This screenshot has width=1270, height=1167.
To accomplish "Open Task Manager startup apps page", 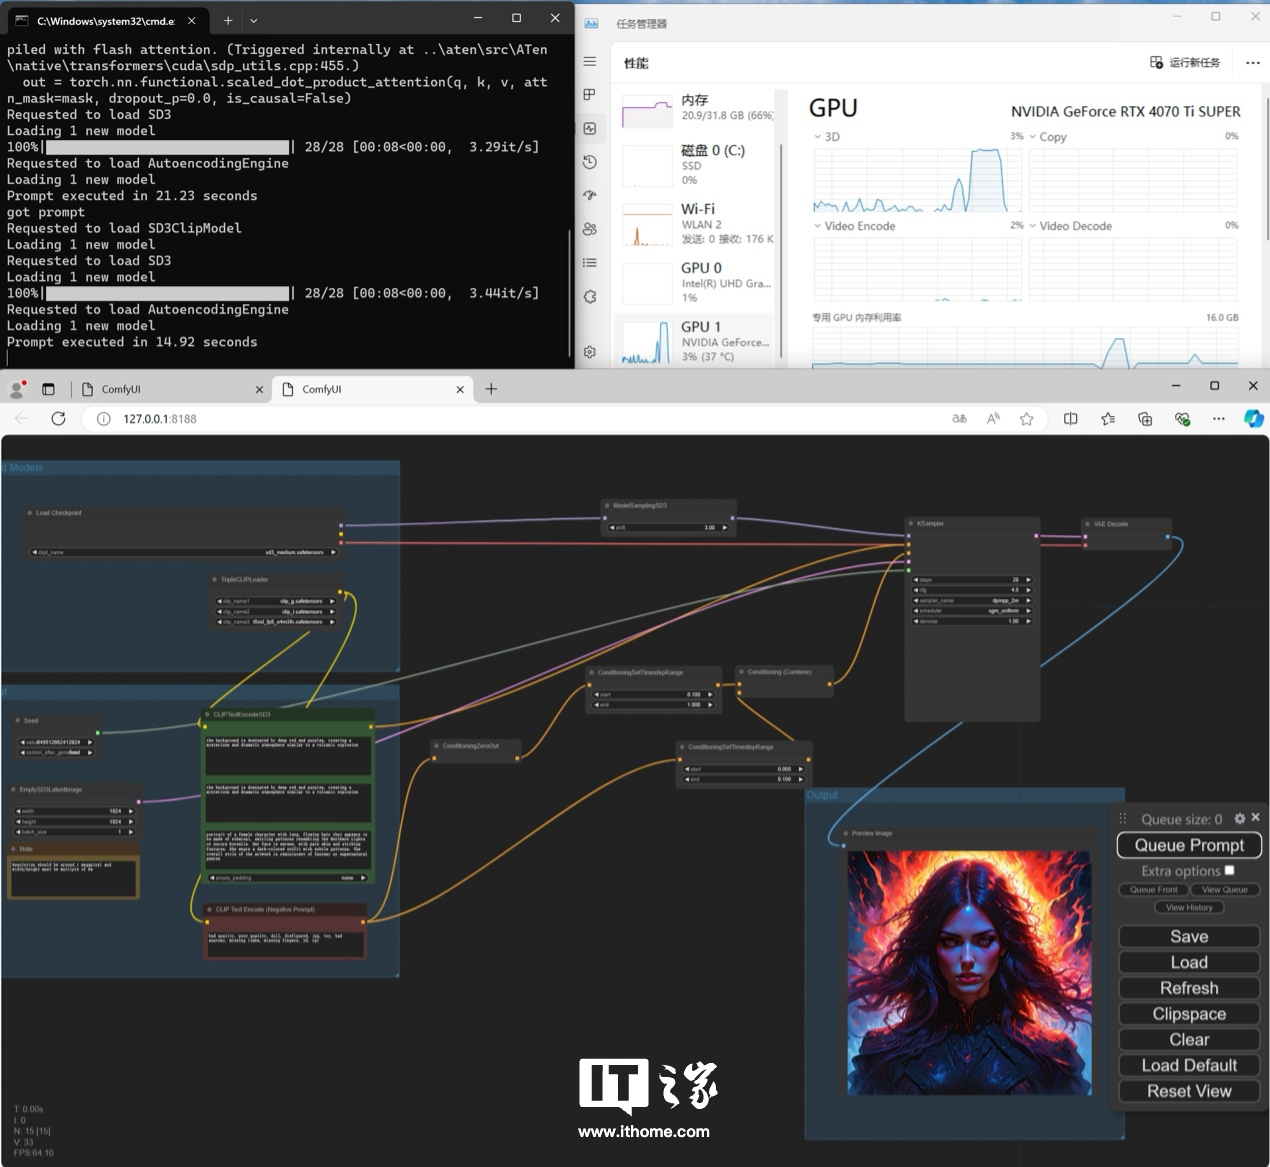I will tap(590, 195).
